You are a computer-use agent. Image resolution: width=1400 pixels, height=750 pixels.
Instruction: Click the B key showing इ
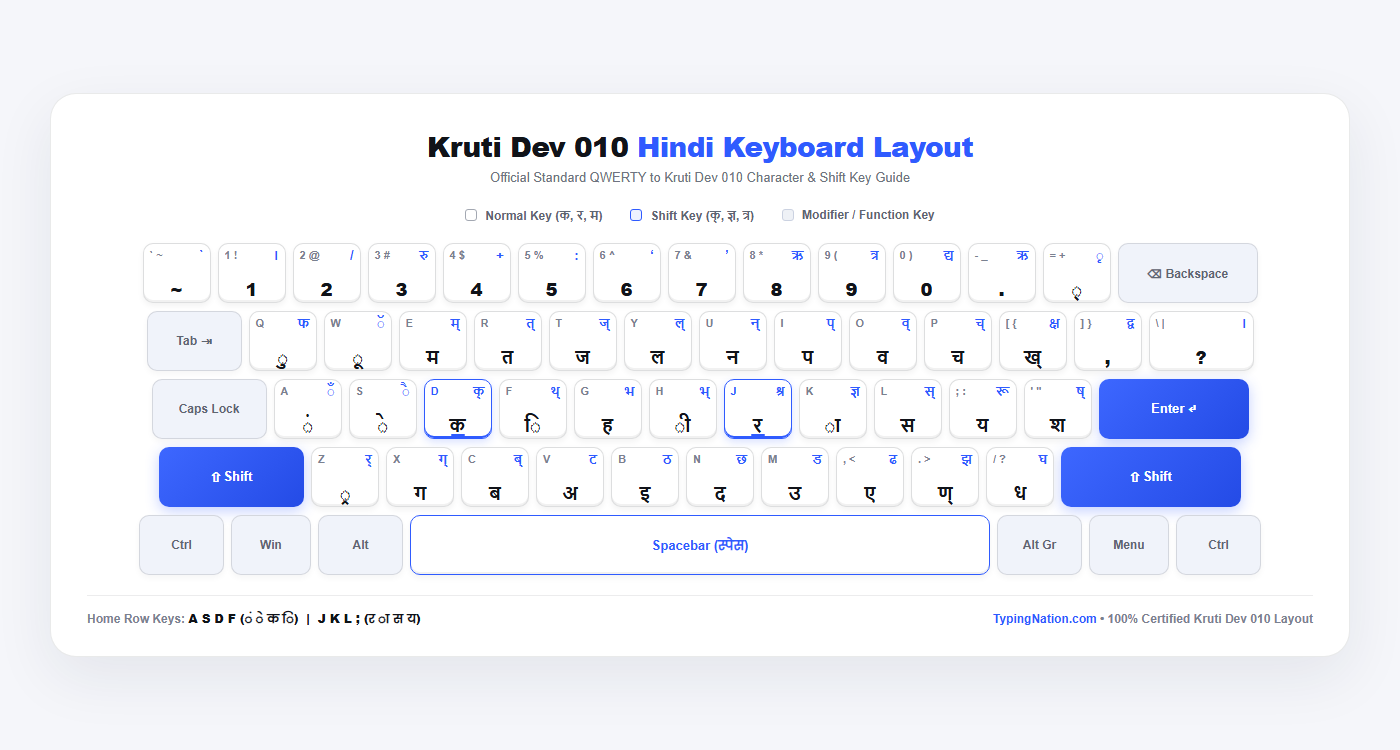[x=644, y=477]
